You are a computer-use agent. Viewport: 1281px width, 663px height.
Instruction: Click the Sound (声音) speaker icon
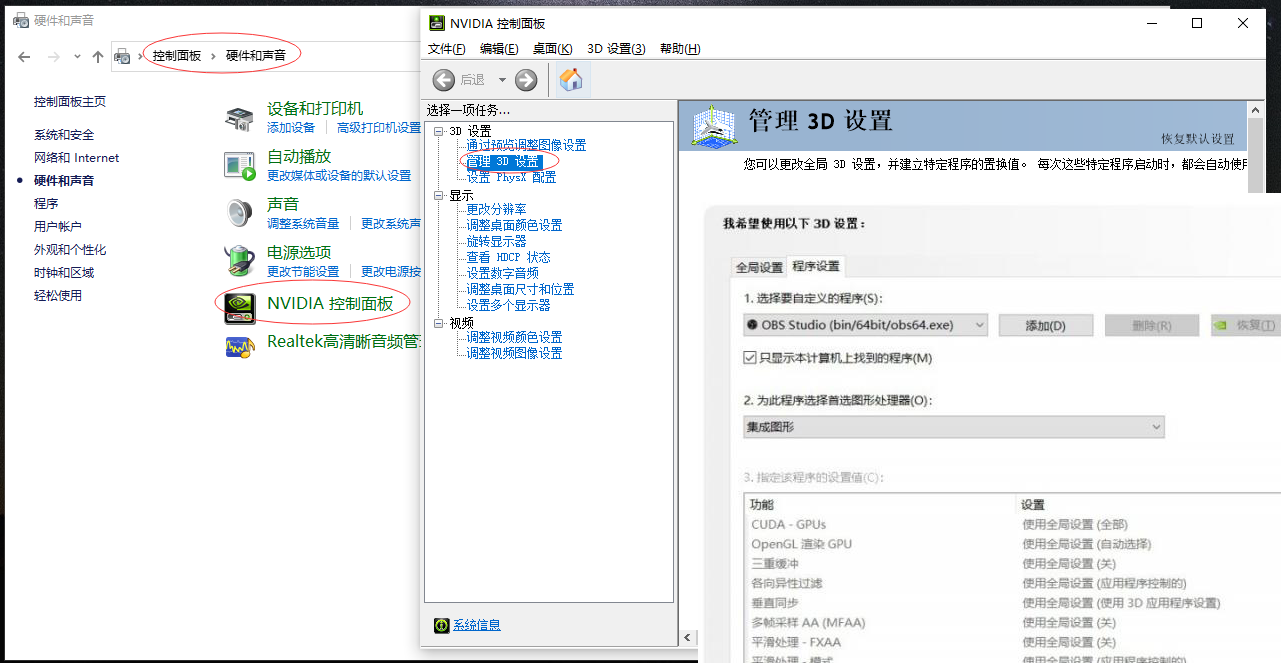(239, 213)
